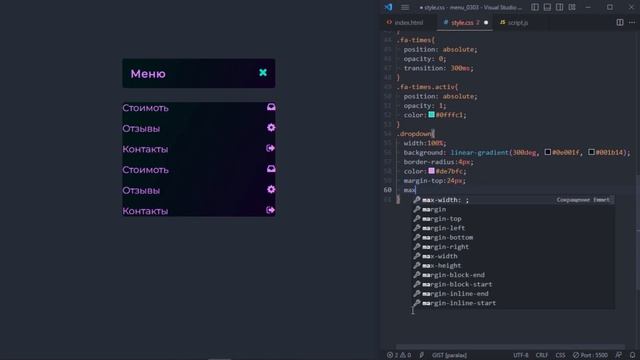Toggle the secondary side bar layout icon
Viewport: 640px width, 360px height.
(560, 7)
